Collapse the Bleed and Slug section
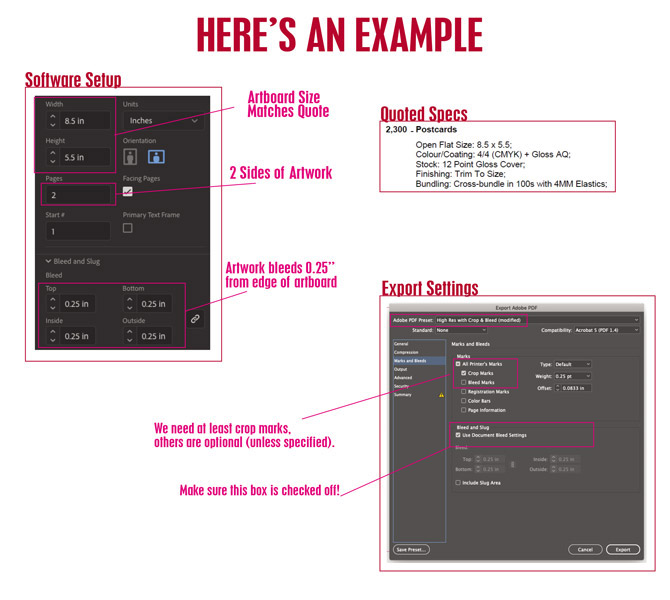 [48, 261]
